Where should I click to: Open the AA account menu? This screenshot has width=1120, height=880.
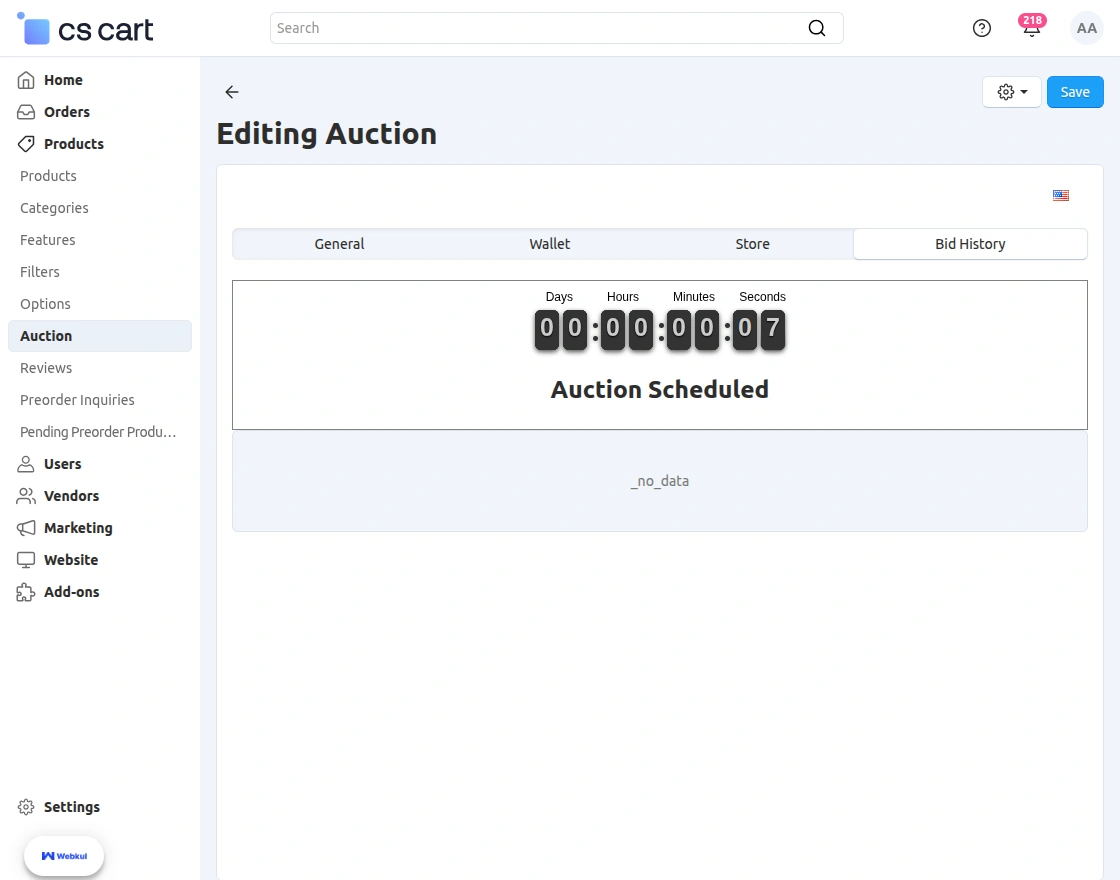1087,28
